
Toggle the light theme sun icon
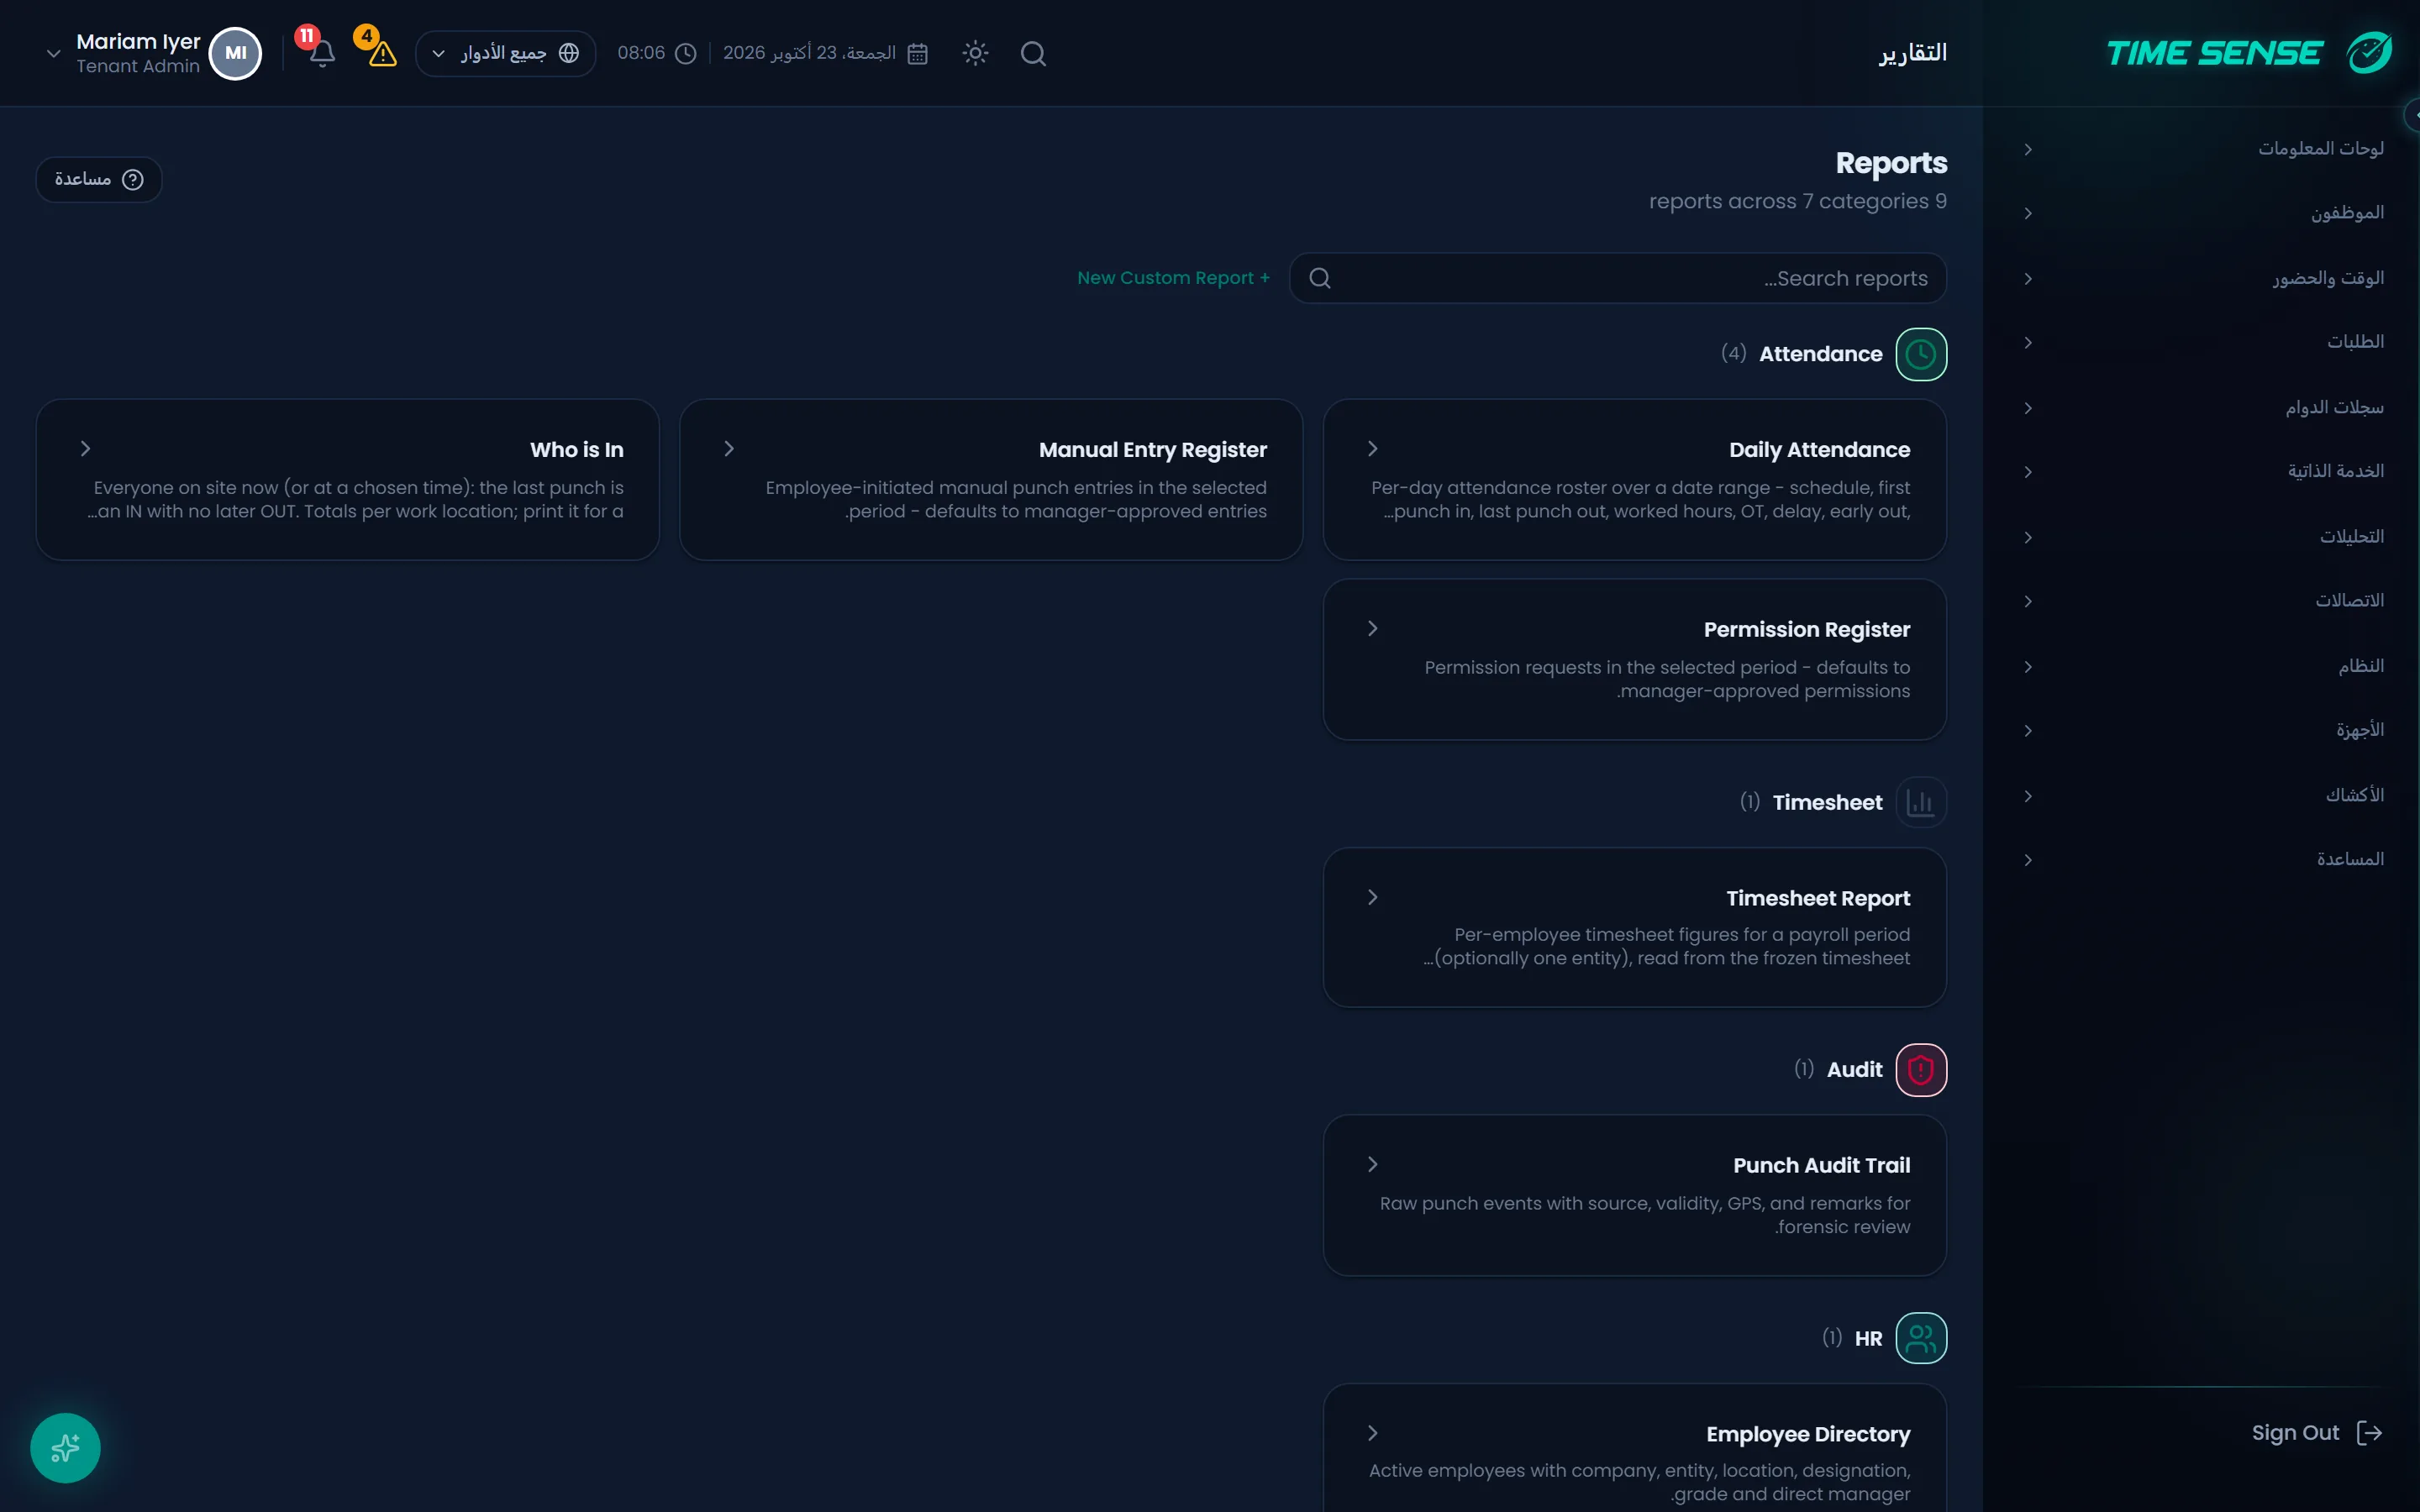[975, 53]
